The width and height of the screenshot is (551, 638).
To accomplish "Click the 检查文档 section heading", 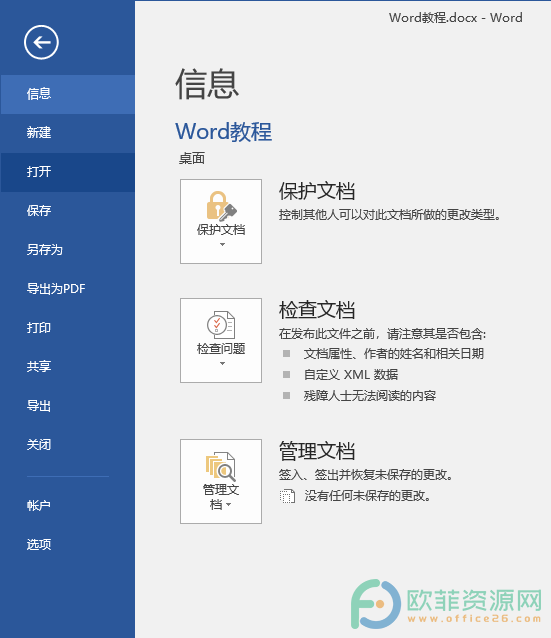I will tap(317, 310).
